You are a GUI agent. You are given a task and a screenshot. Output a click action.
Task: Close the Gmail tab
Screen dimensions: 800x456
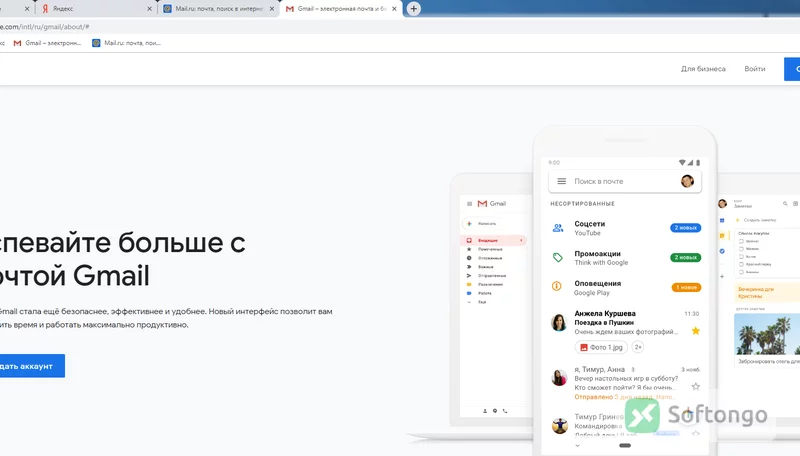[394, 9]
